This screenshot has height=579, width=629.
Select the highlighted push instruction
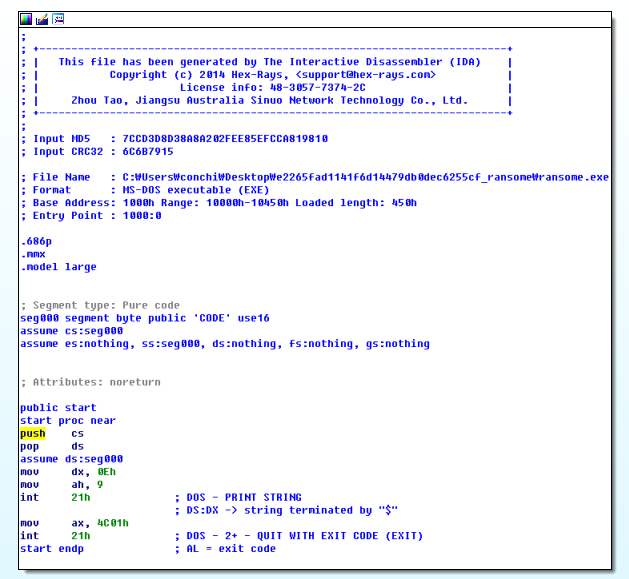(x=32, y=434)
